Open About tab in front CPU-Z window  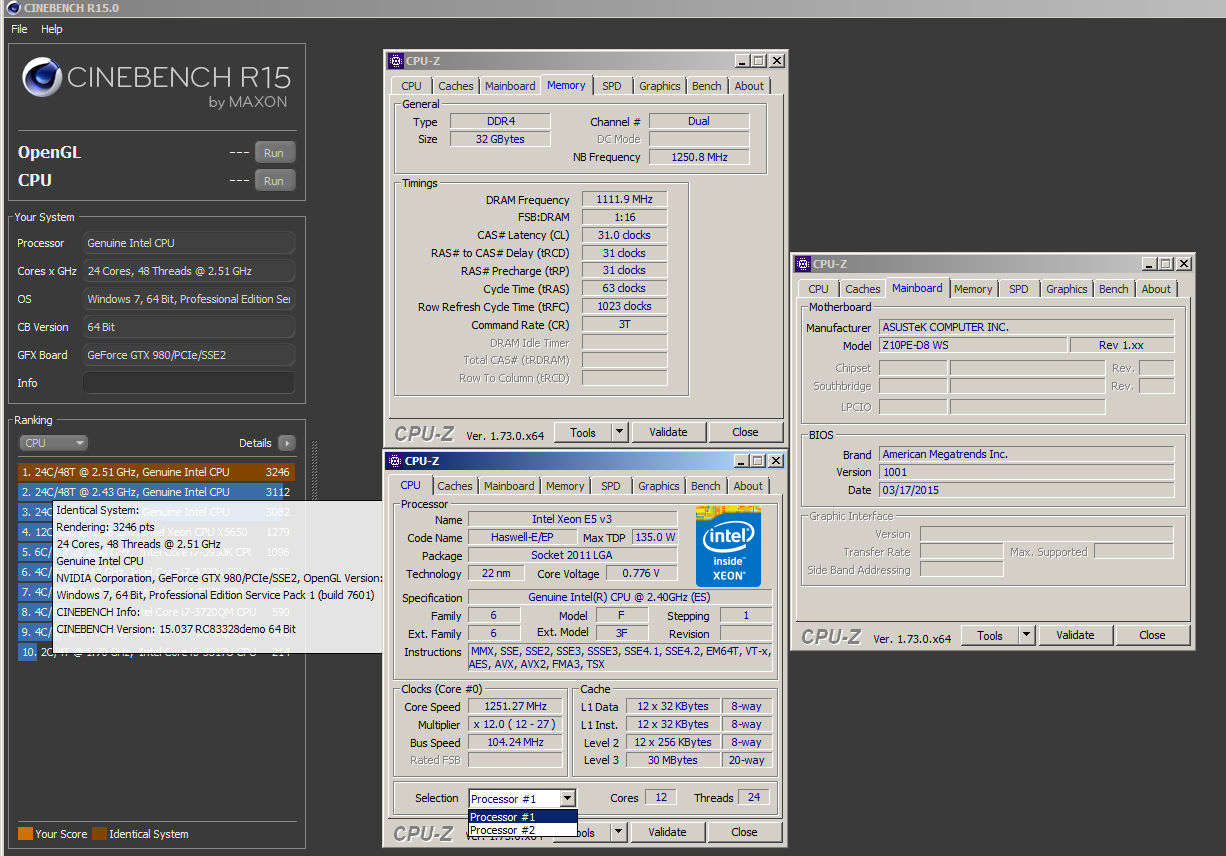pyautogui.click(x=748, y=486)
